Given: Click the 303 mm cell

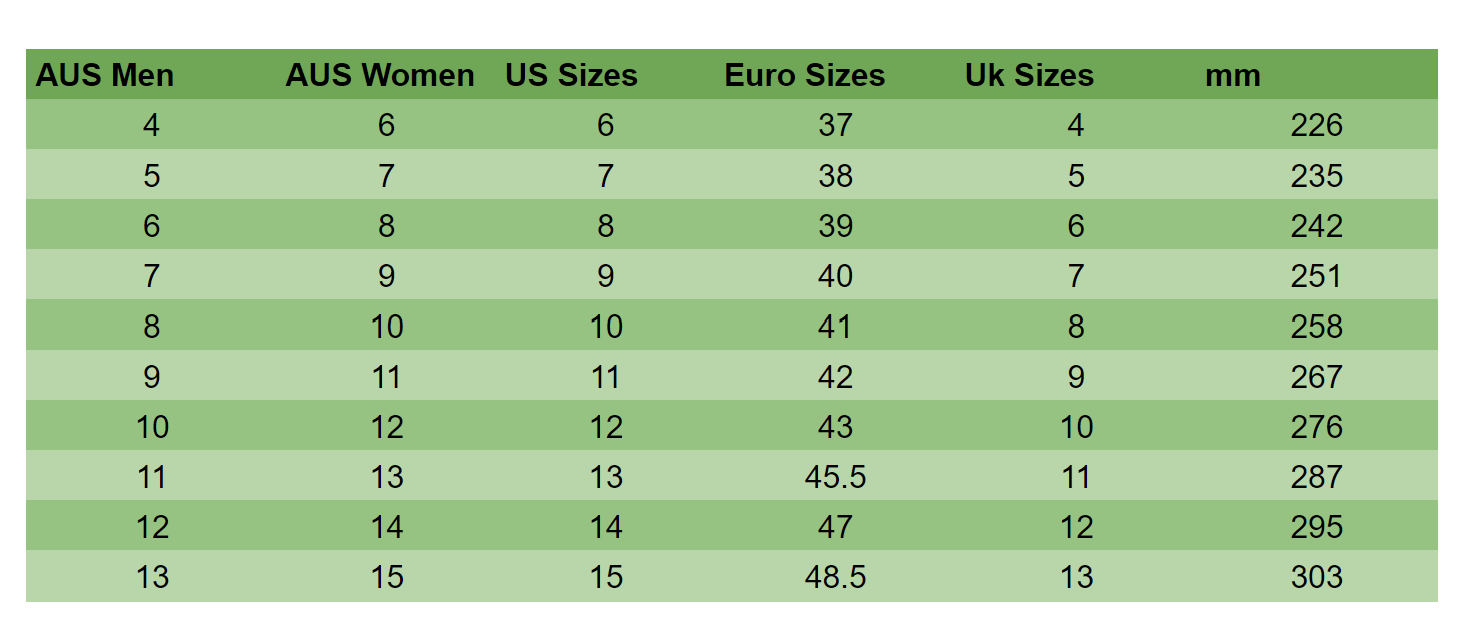Looking at the screenshot, I should (x=1316, y=577).
